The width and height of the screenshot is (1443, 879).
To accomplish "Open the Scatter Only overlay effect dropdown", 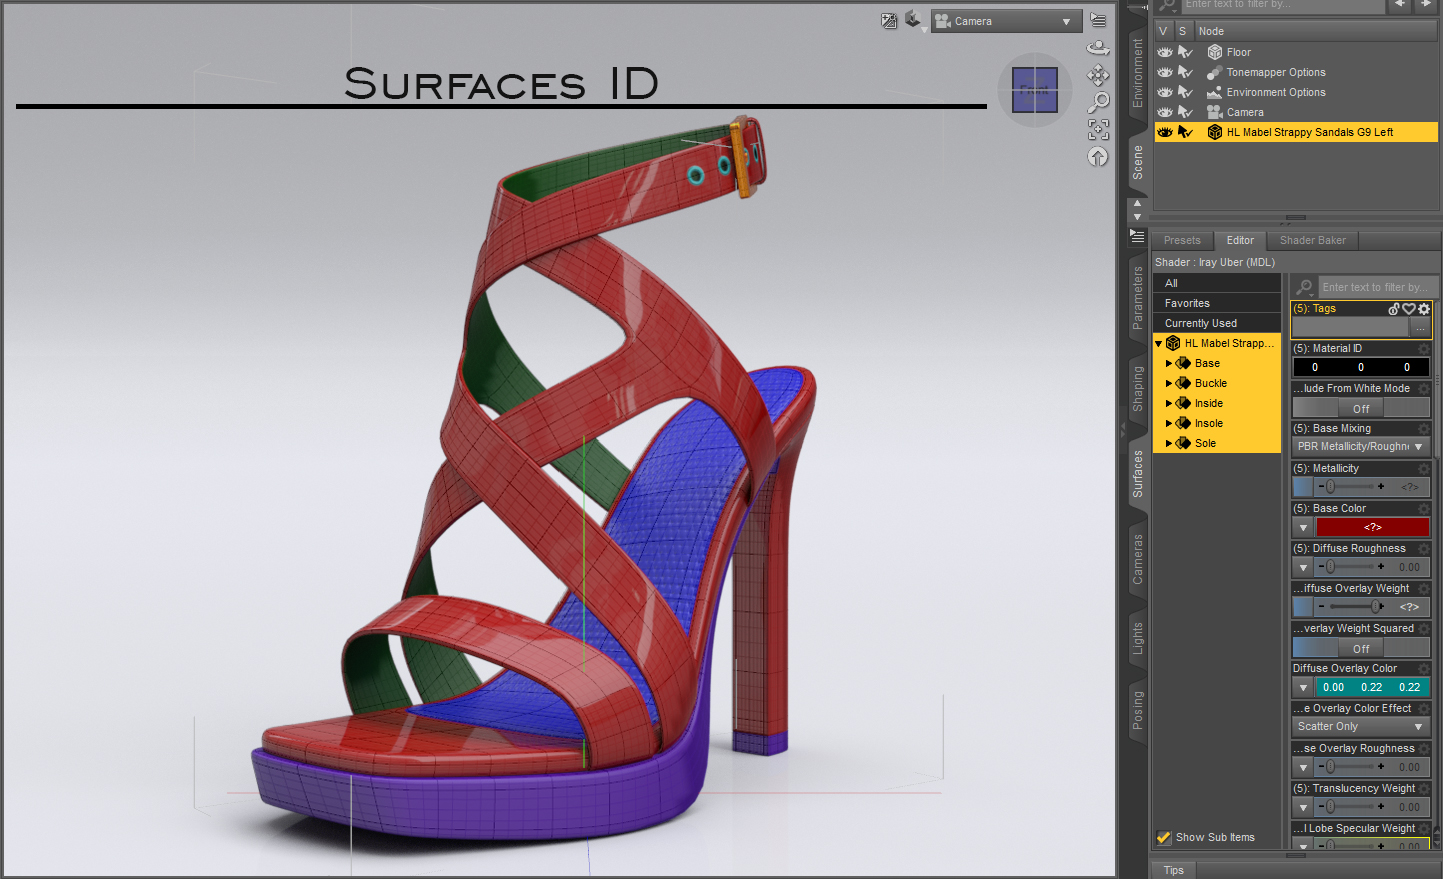I will point(1361,727).
